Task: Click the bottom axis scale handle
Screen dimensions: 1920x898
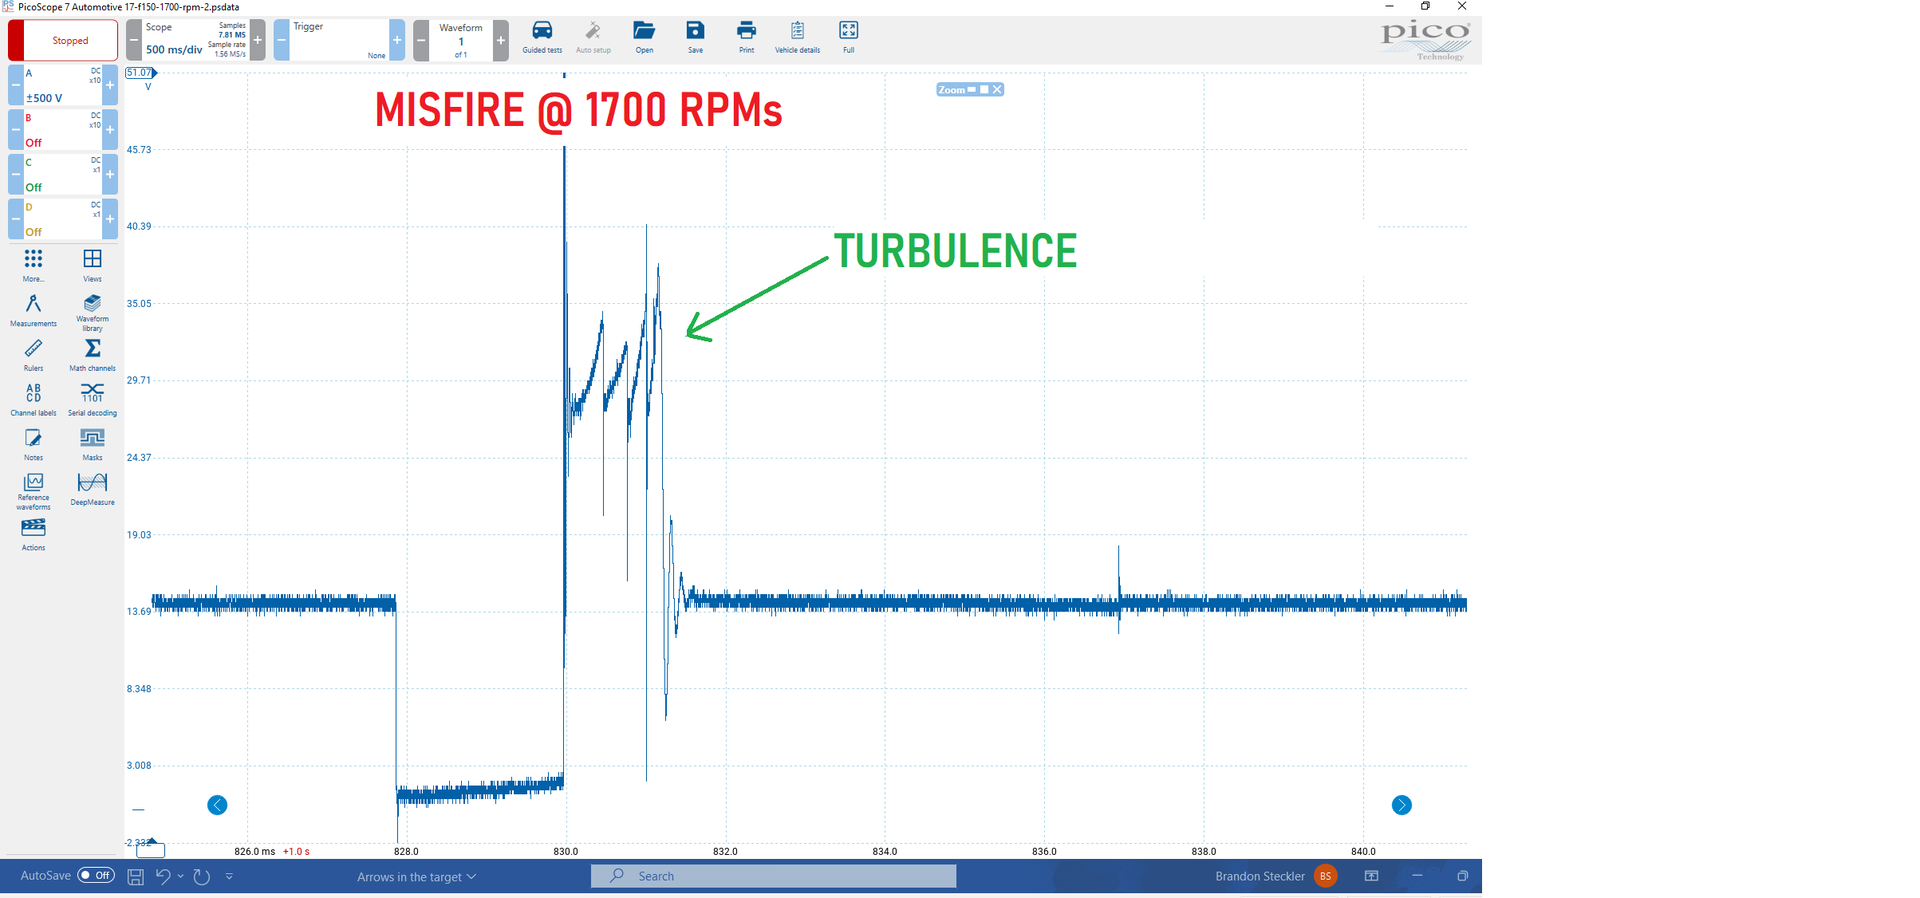Action: tap(150, 850)
